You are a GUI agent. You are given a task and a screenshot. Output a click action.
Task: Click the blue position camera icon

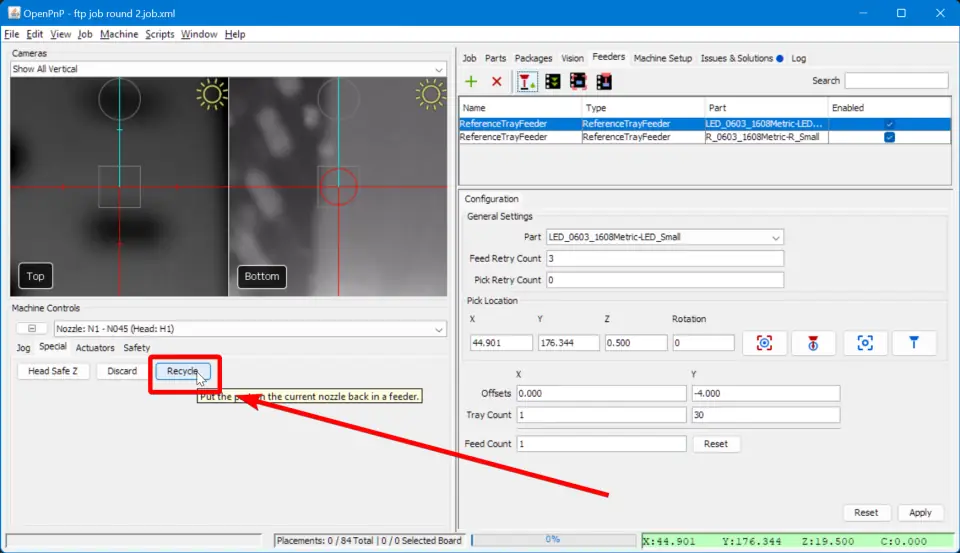865,343
